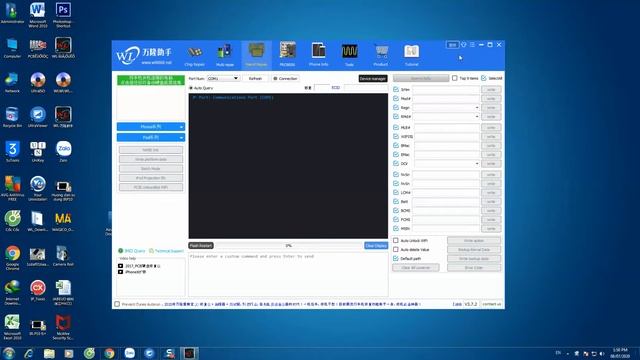Viewport: 640px width, 360px height.
Task: Launch UltraViewer from the desktop
Action: click(x=38, y=117)
